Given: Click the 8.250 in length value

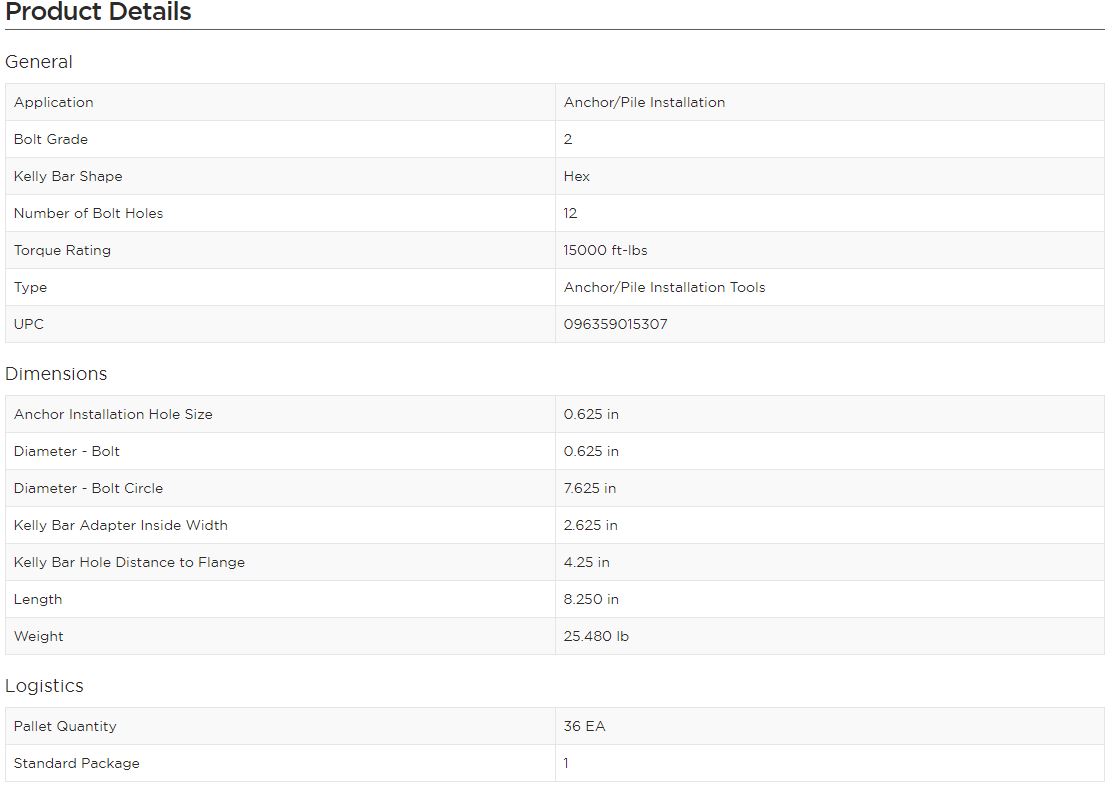Looking at the screenshot, I should 591,600.
